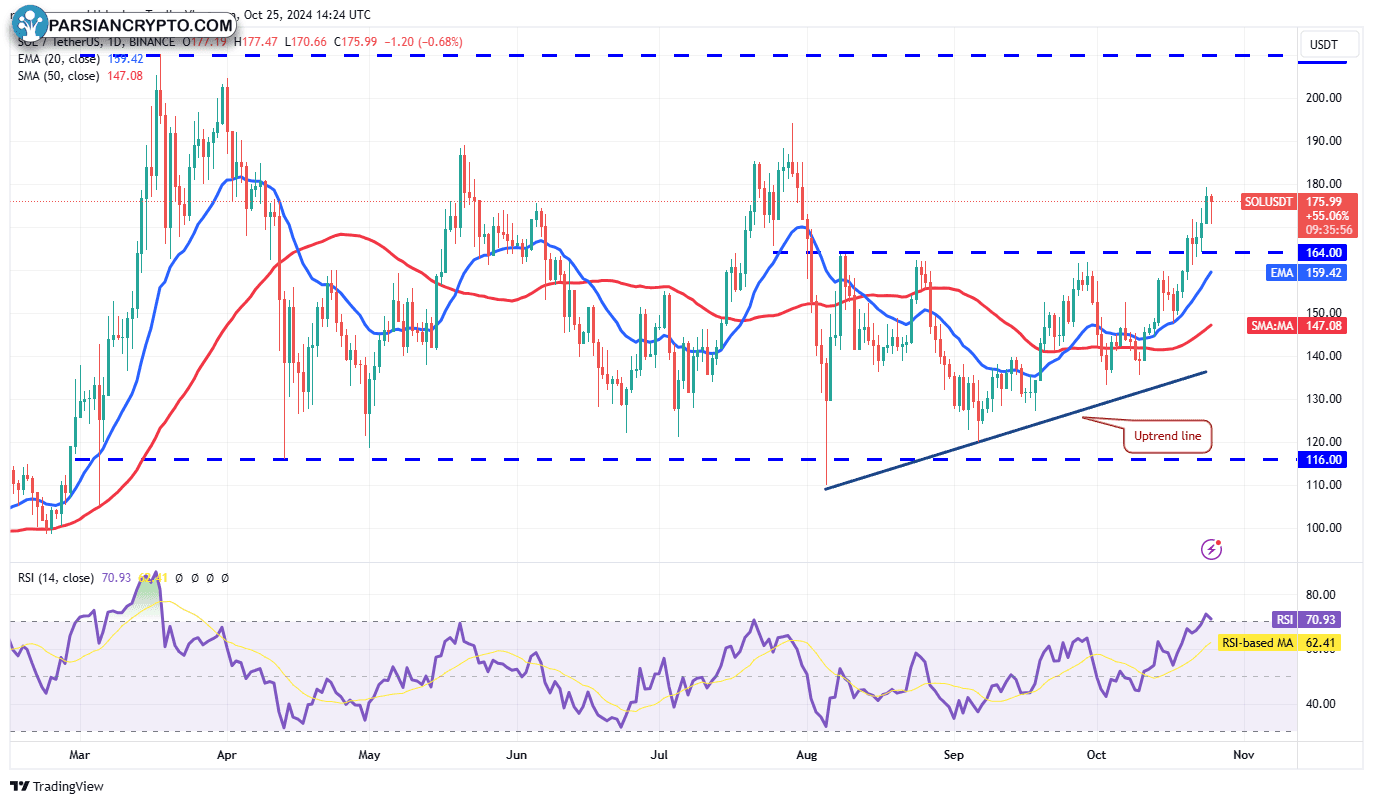Click the 190.00 level on the price axis
The width and height of the screenshot is (1373, 804).
[1326, 141]
